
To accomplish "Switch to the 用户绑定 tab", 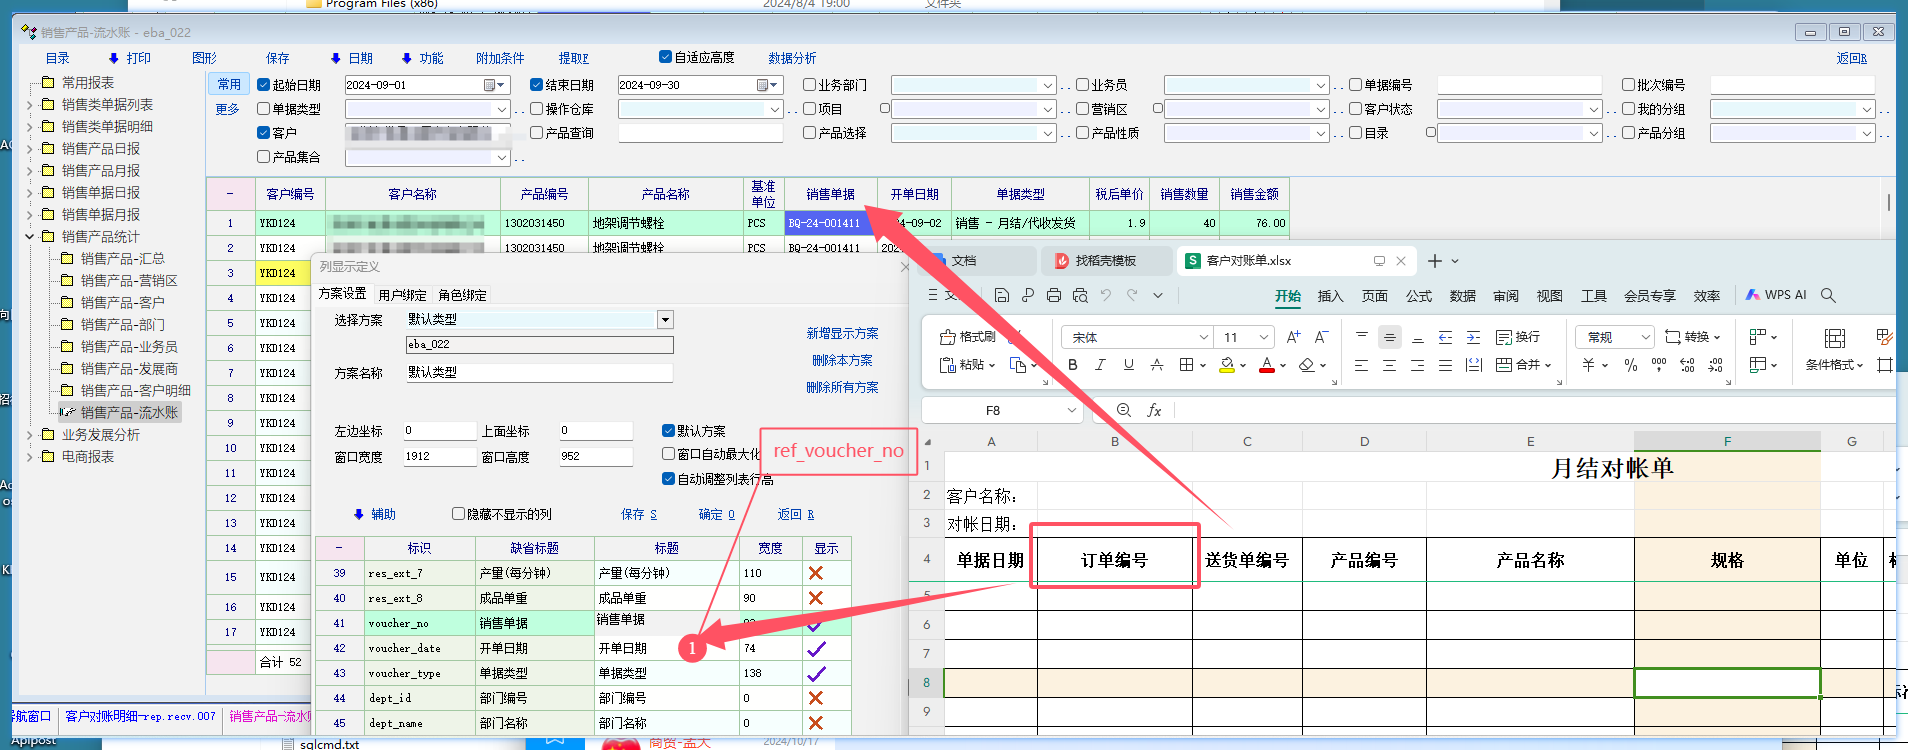I will pyautogui.click(x=402, y=295).
